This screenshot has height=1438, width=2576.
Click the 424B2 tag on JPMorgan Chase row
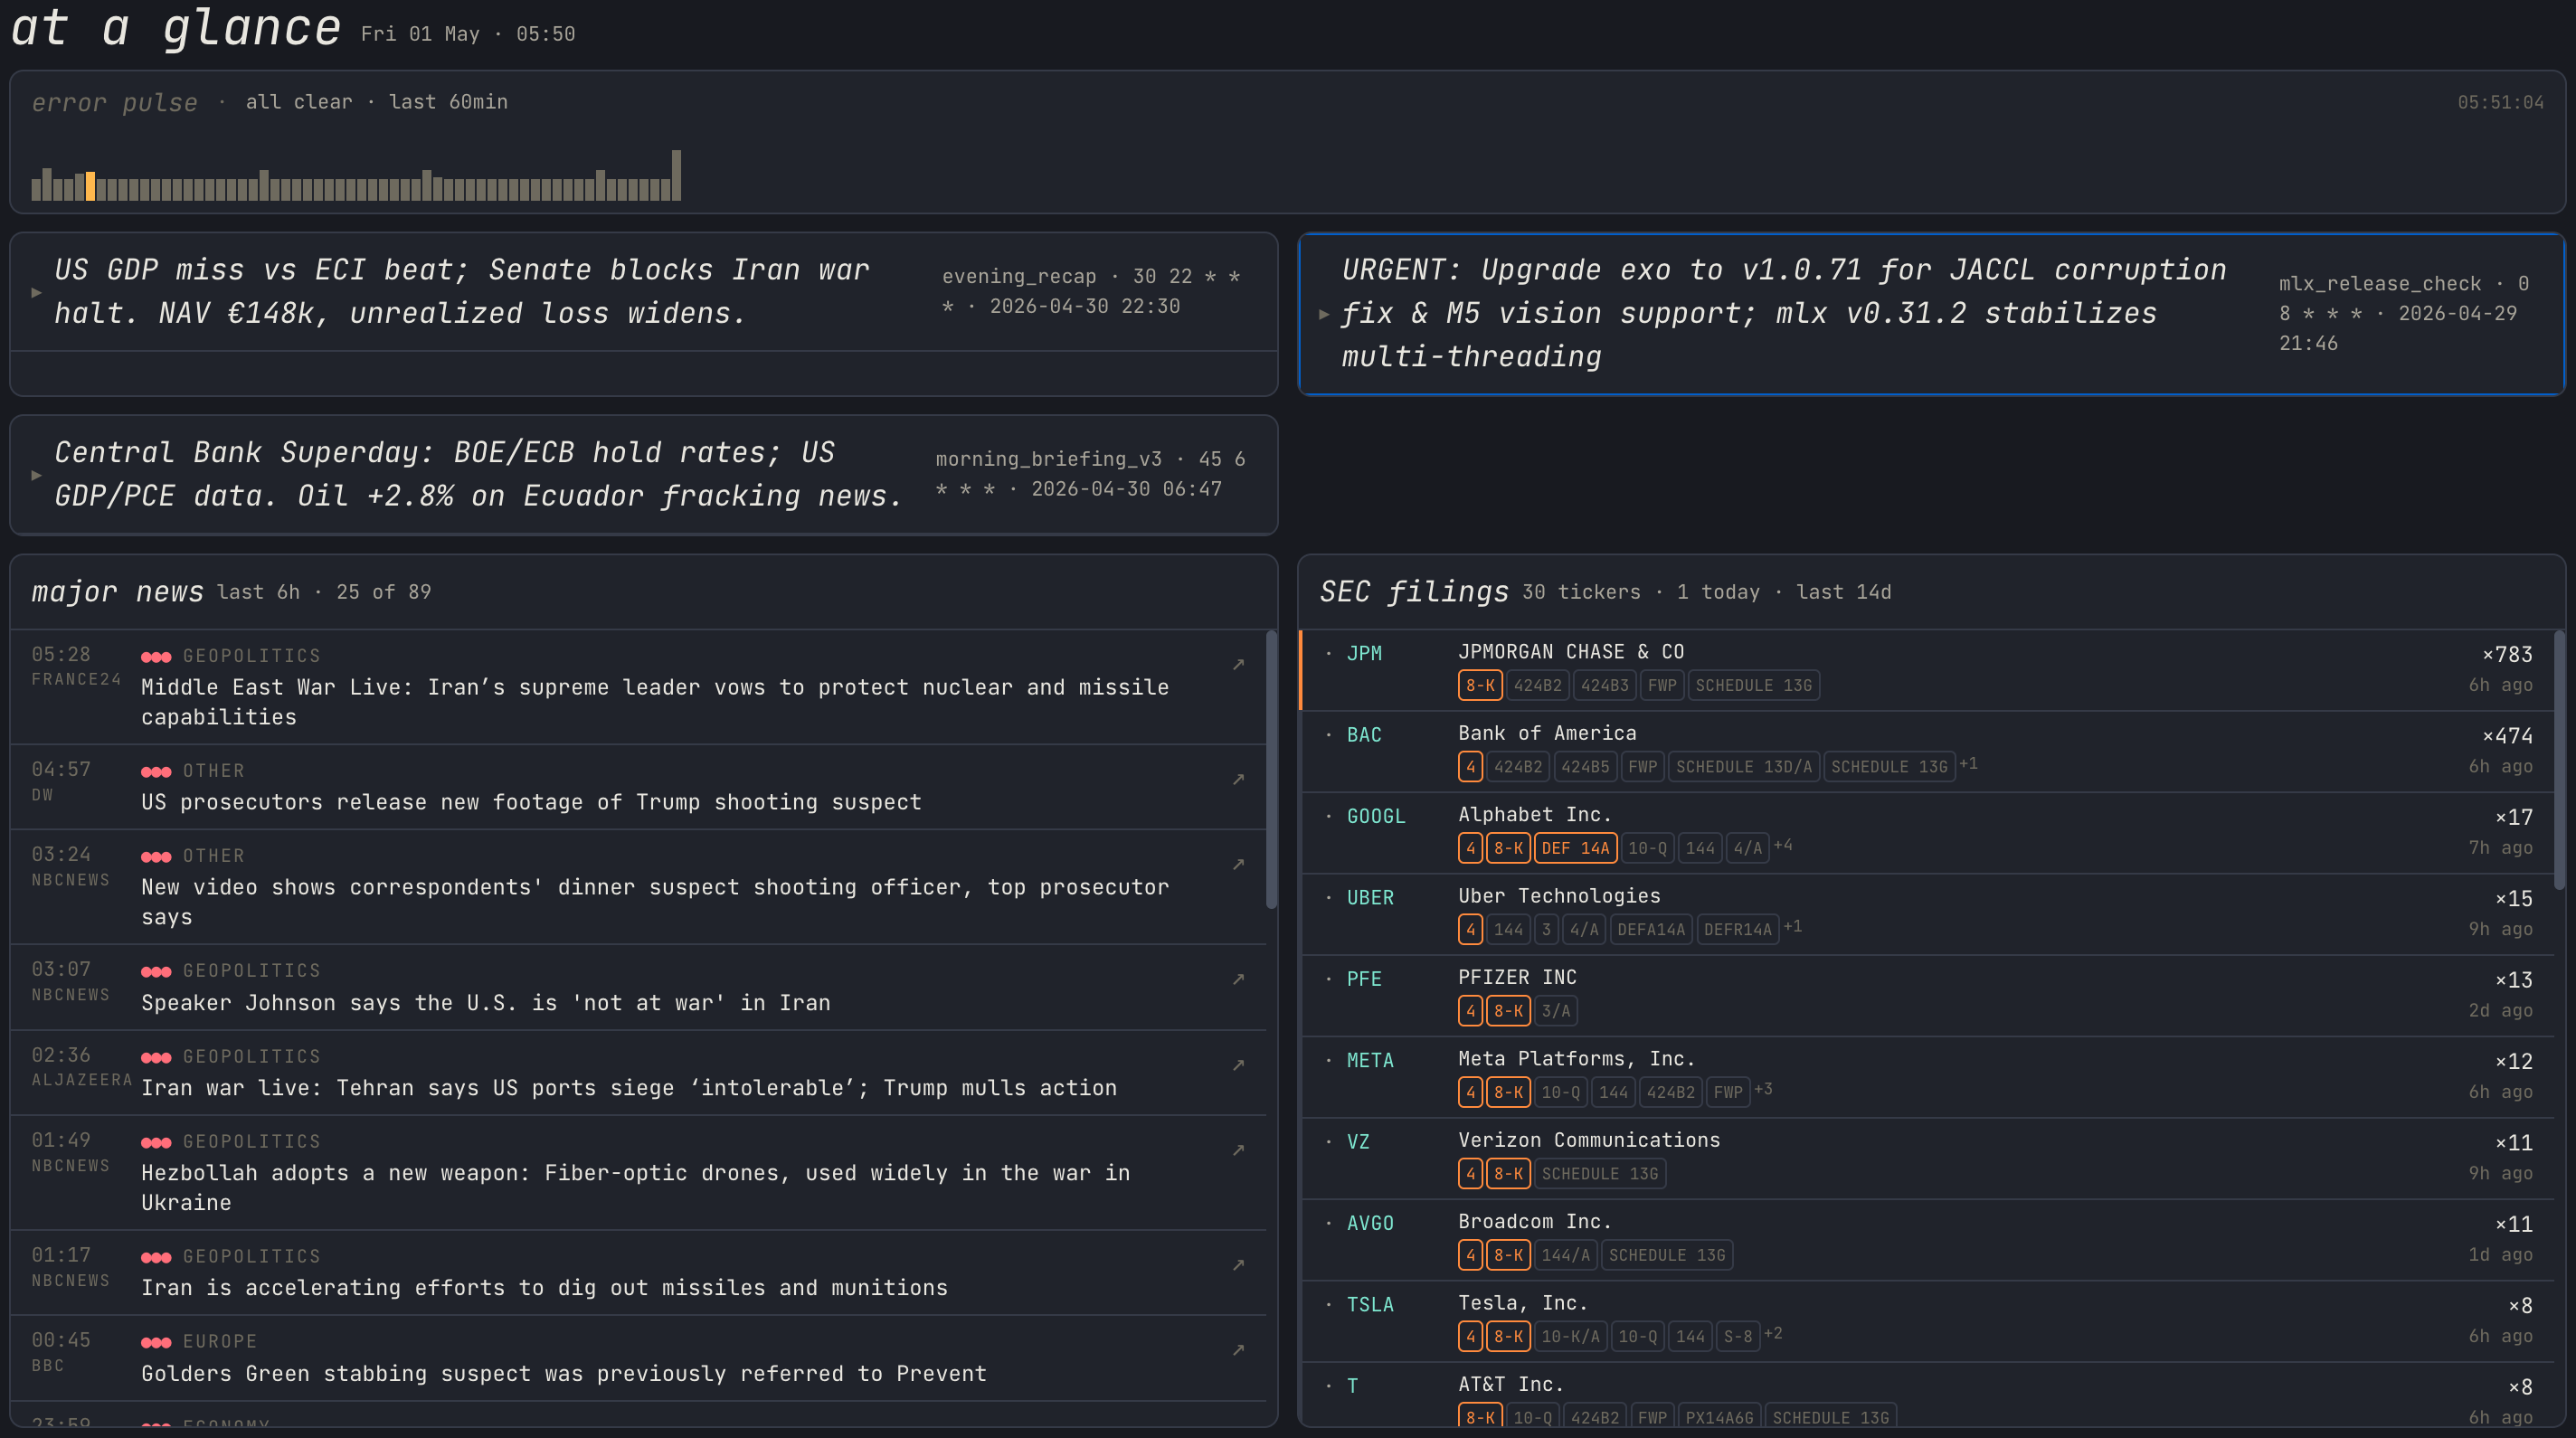1537,685
